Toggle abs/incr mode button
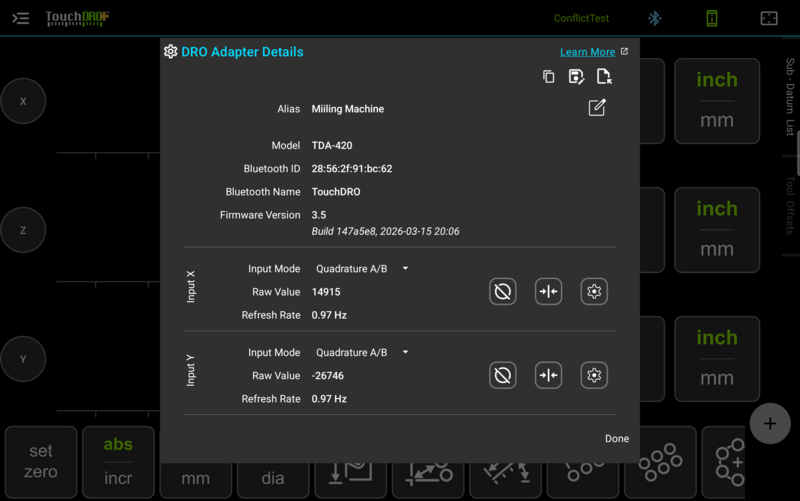 (118, 462)
